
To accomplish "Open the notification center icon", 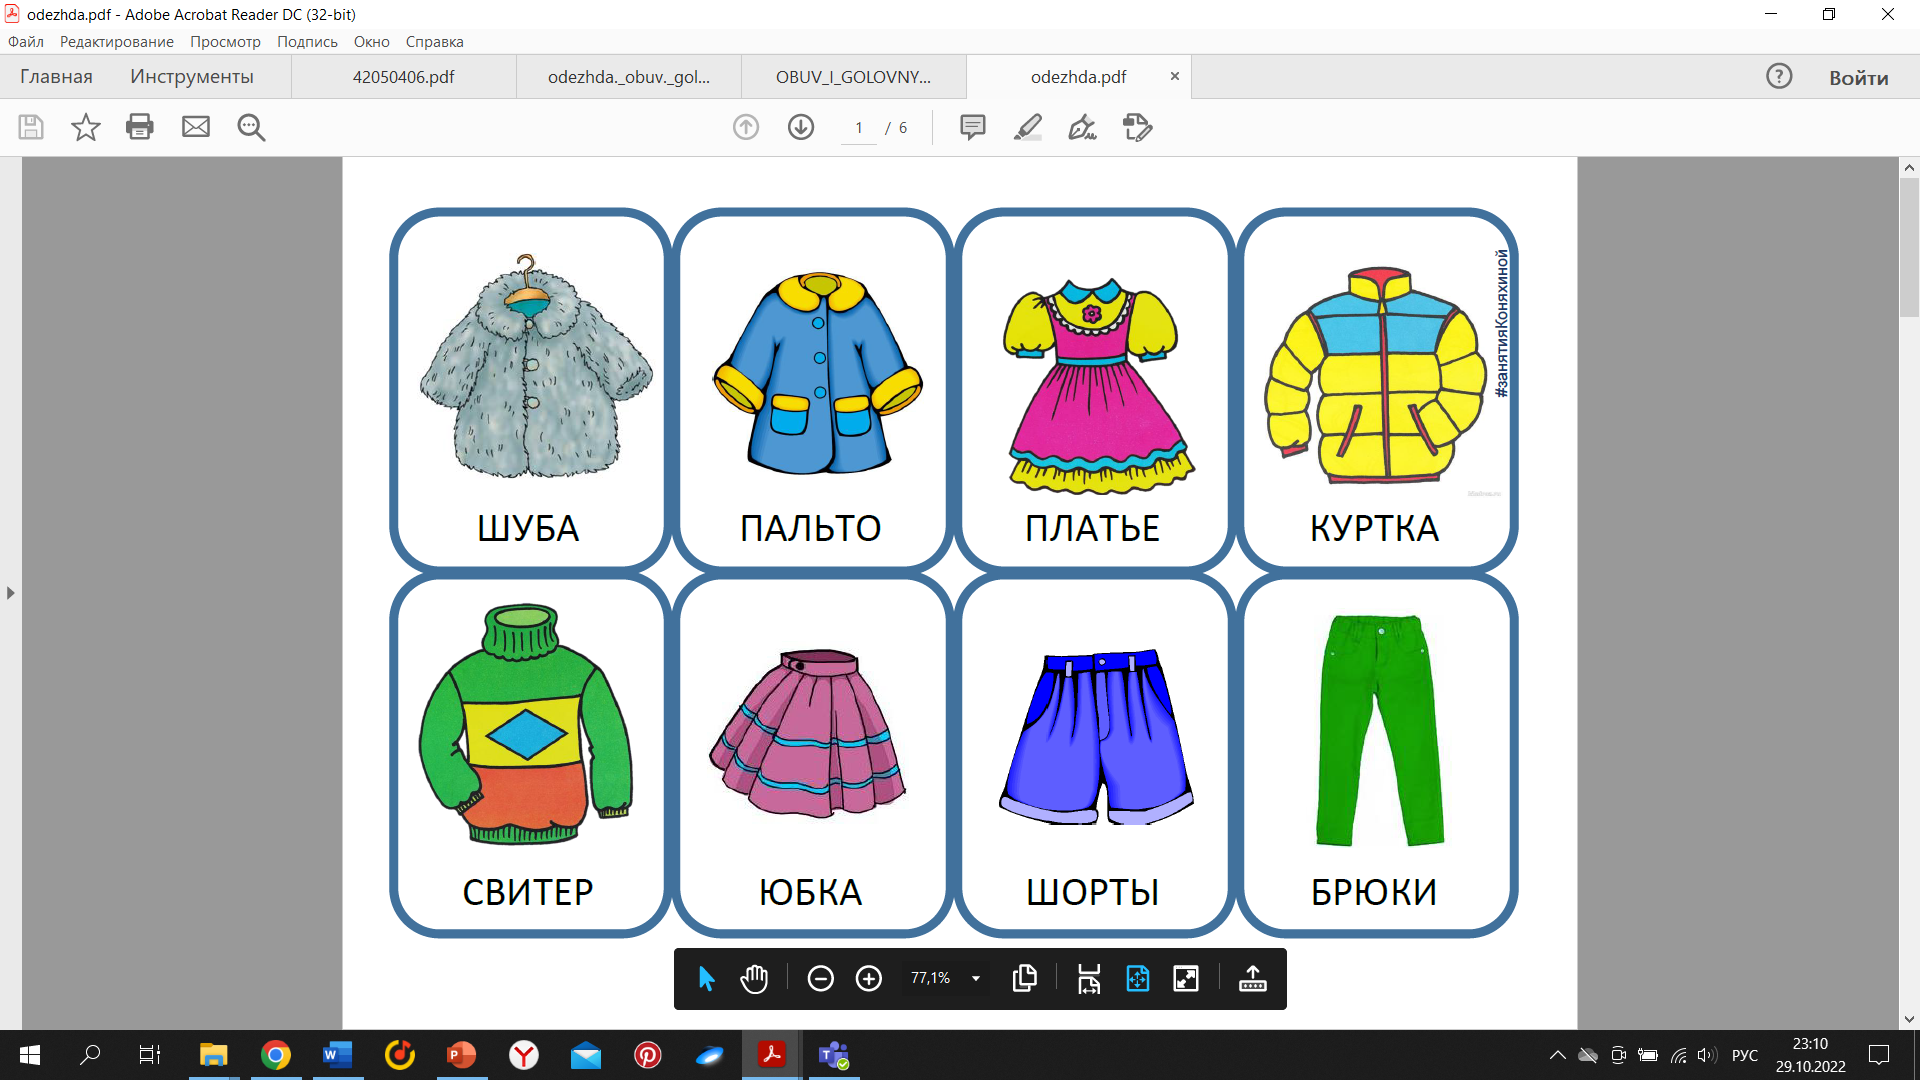I will pyautogui.click(x=1879, y=1055).
